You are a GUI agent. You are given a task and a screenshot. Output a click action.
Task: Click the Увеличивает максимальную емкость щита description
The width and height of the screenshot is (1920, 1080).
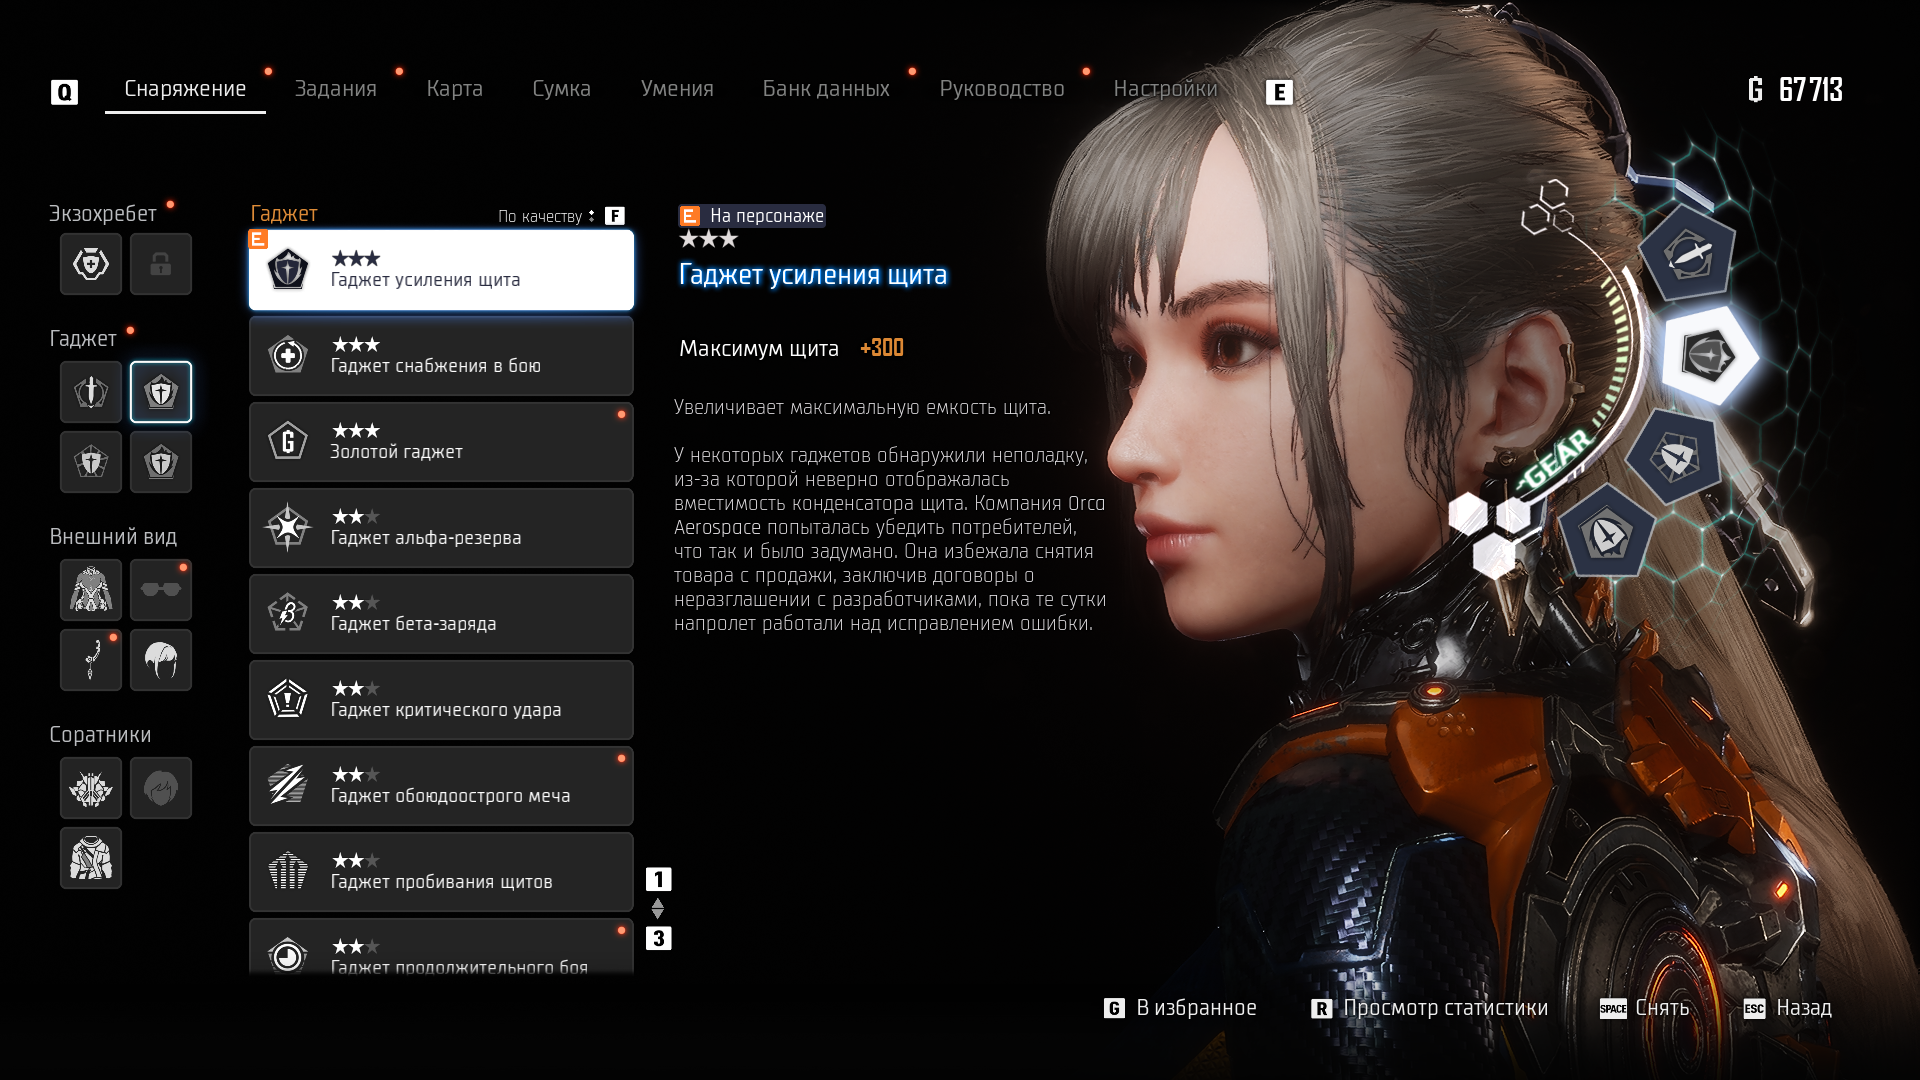pos(862,408)
